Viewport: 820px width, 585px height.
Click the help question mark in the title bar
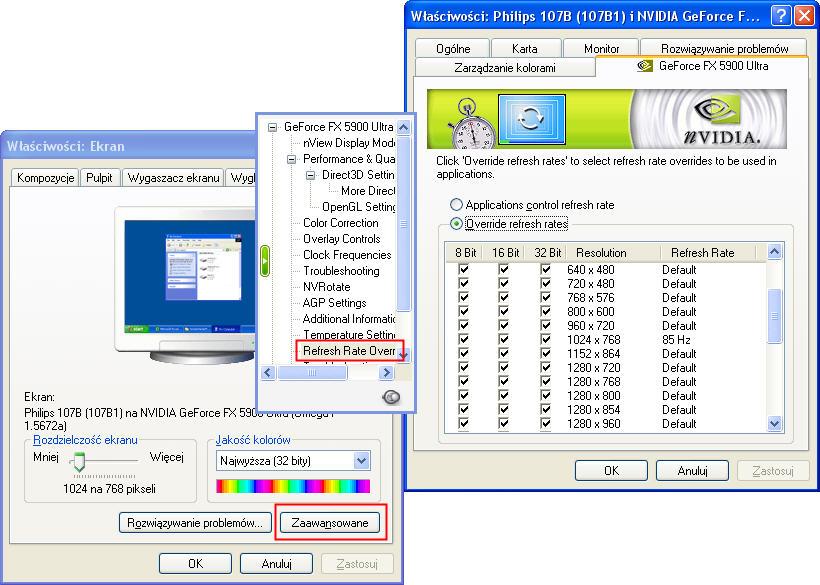click(x=781, y=16)
